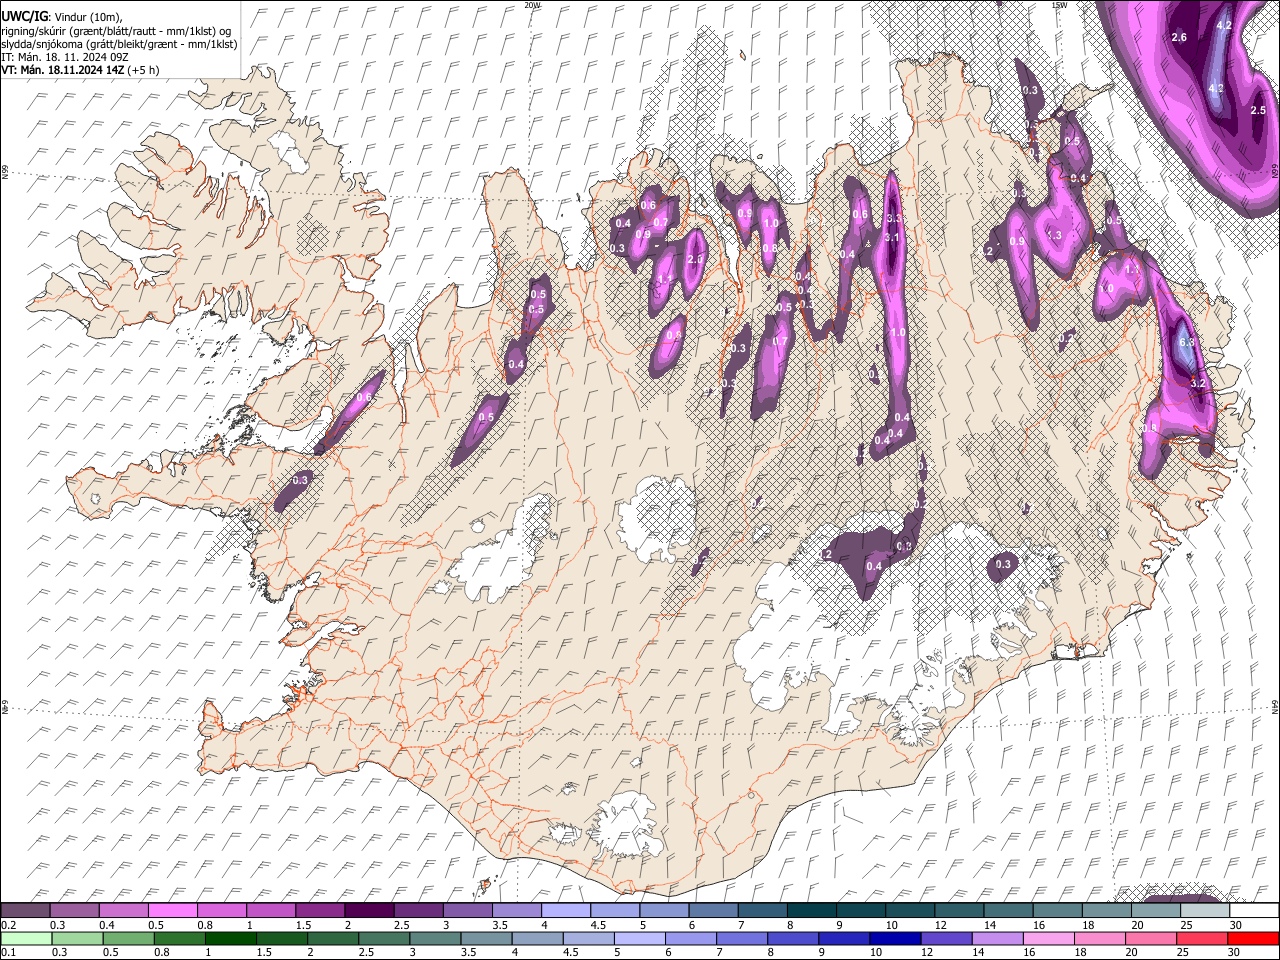Viewport: 1280px width, 960px height.
Task: Select upper legend swatch between 18 and 20
Action: 1106,910
